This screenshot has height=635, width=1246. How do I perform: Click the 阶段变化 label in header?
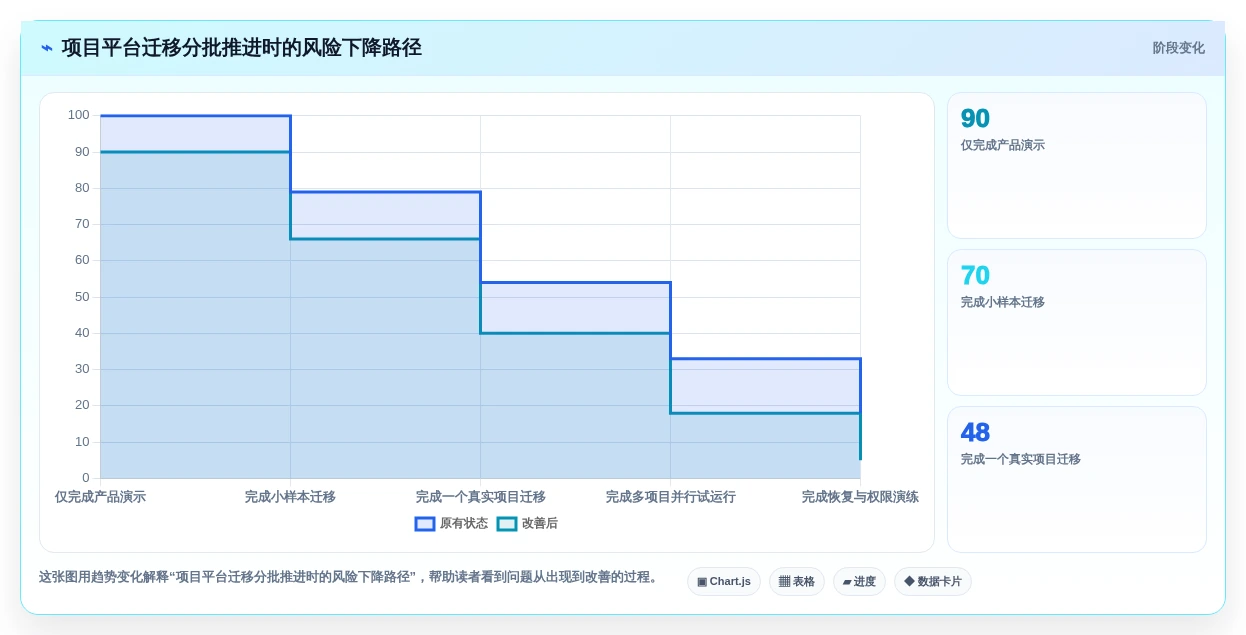(1178, 48)
